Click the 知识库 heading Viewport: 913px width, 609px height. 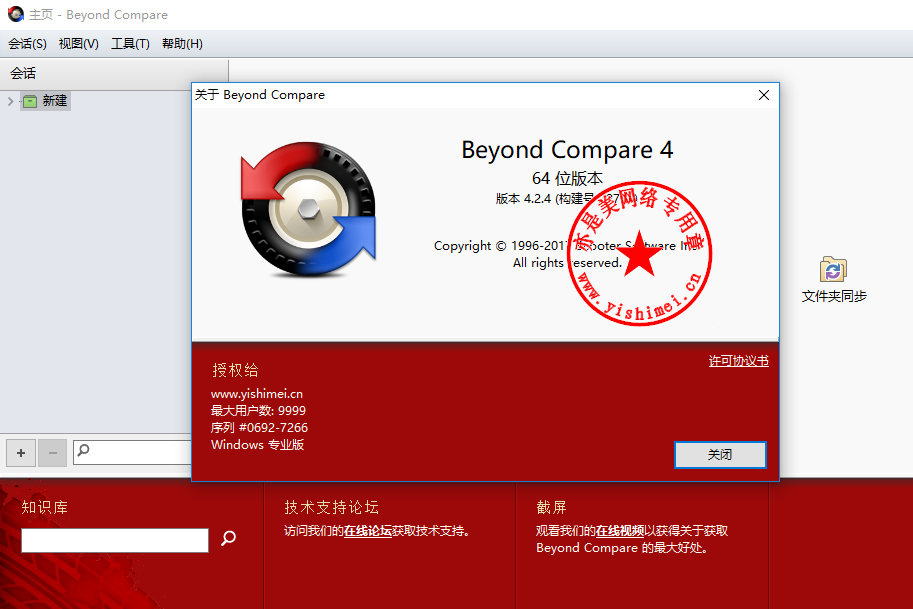45,508
